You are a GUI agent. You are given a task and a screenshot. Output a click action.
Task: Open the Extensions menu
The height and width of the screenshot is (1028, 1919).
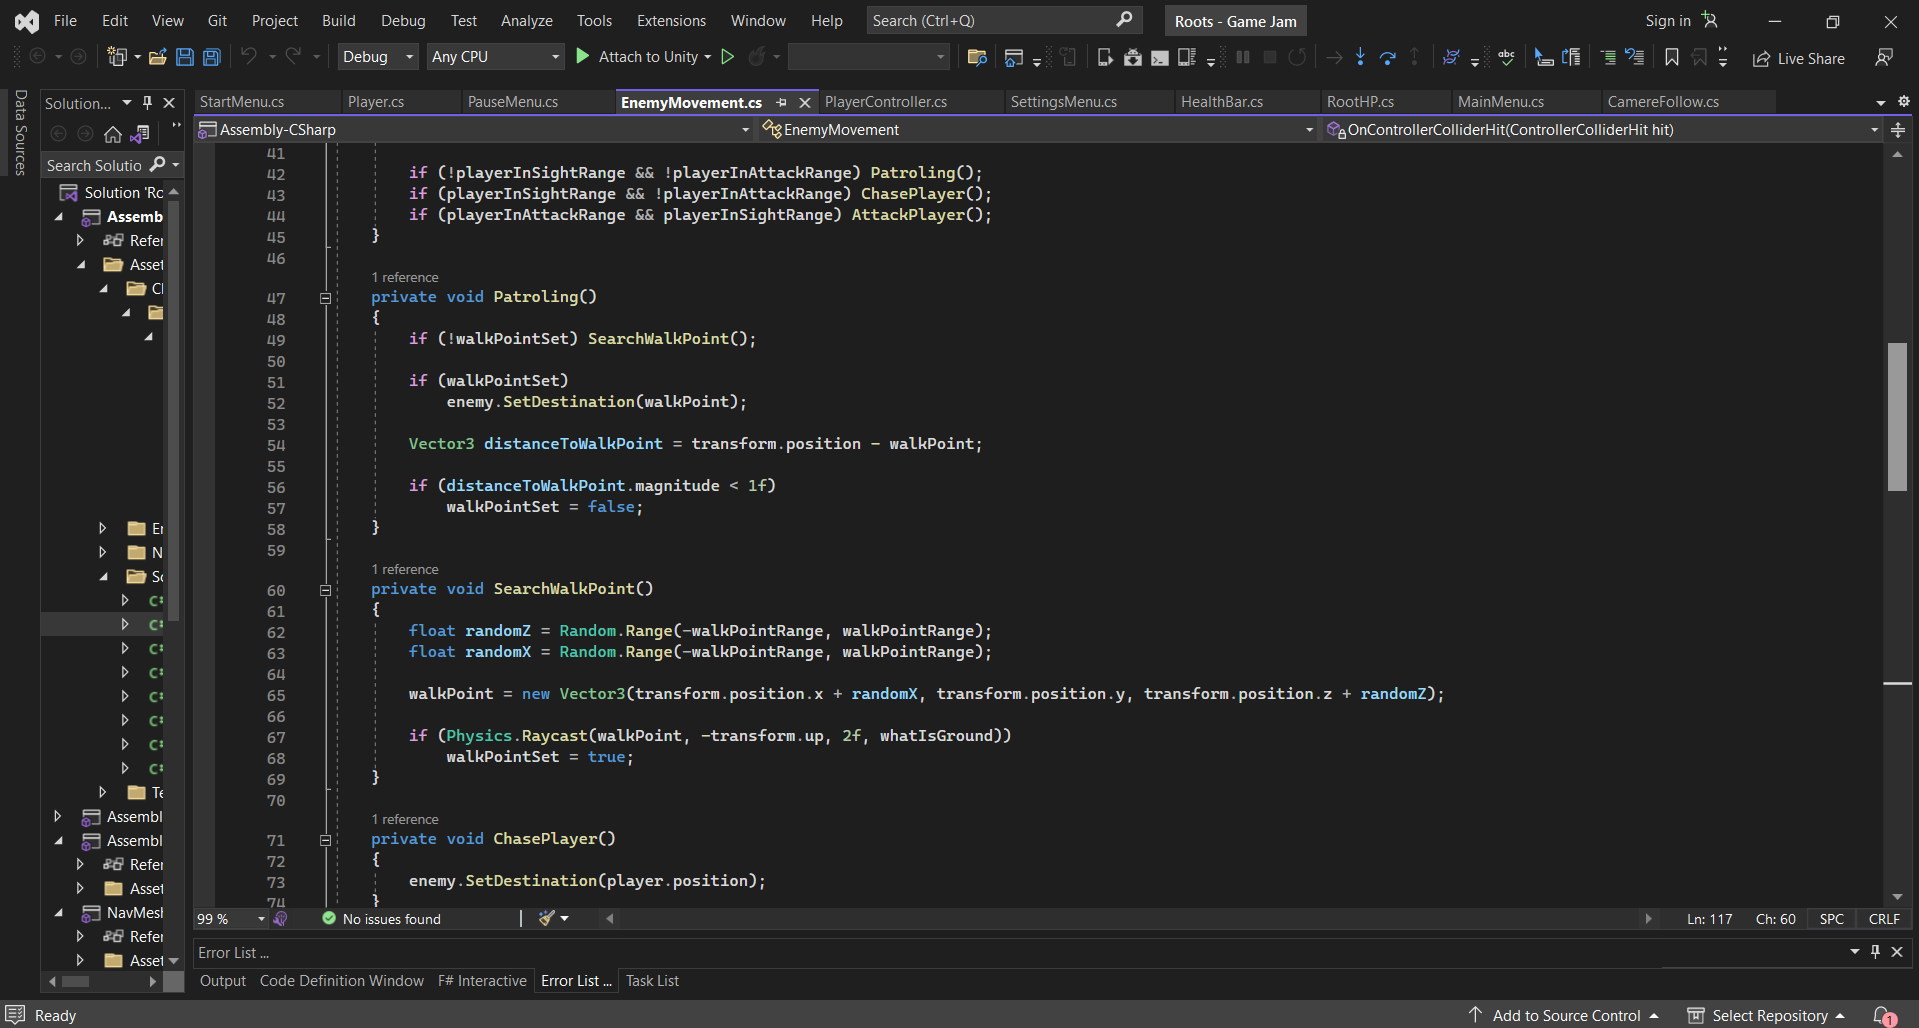(x=671, y=20)
